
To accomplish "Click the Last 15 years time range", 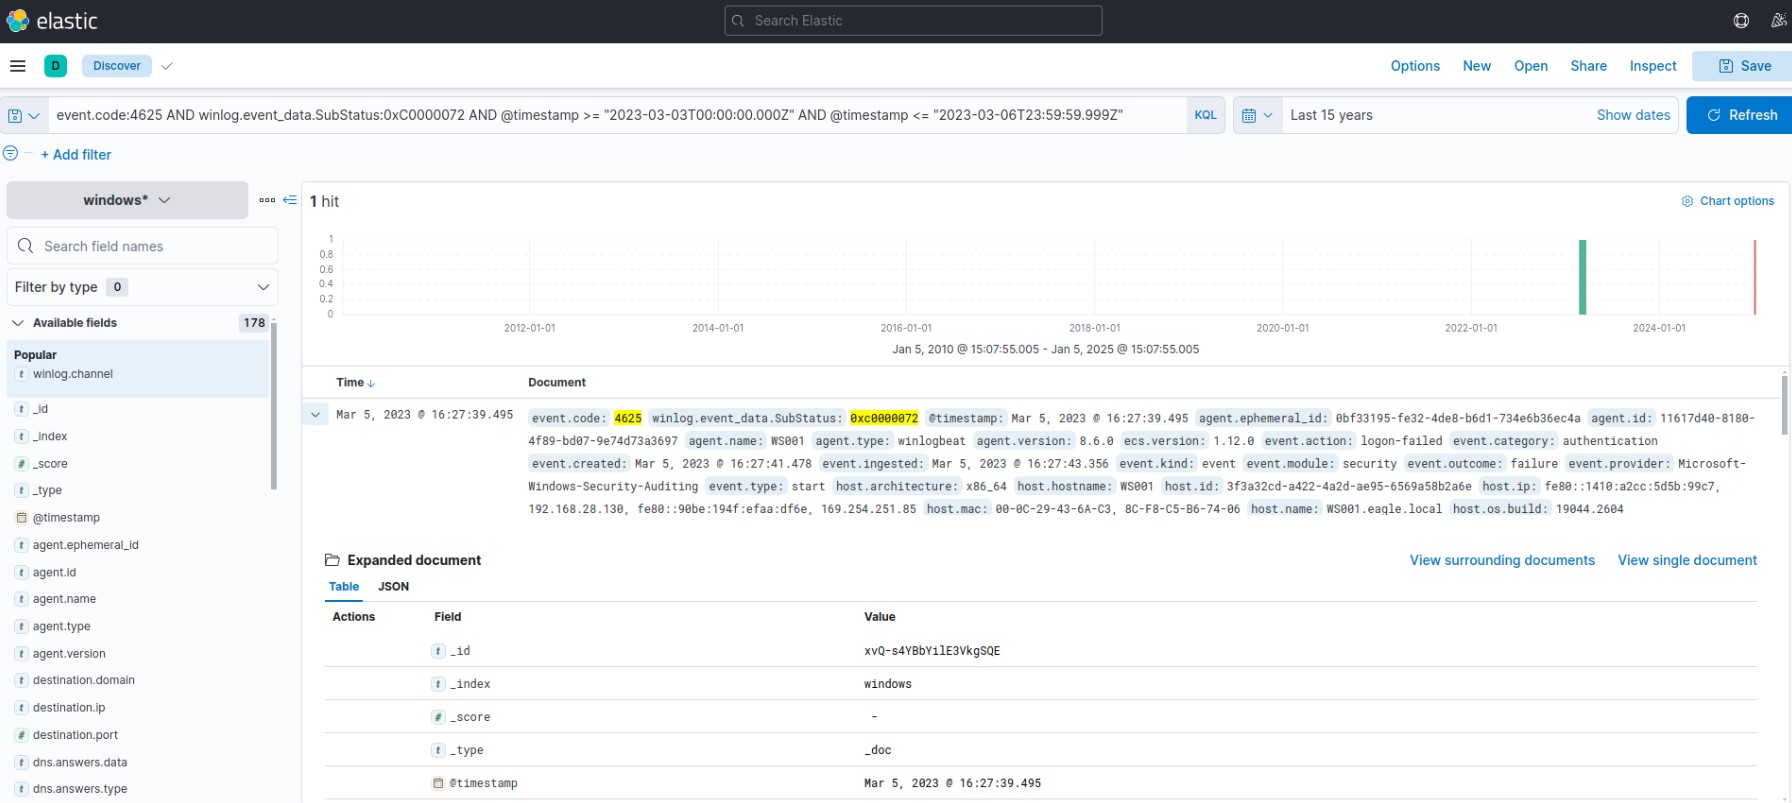I will point(1331,115).
